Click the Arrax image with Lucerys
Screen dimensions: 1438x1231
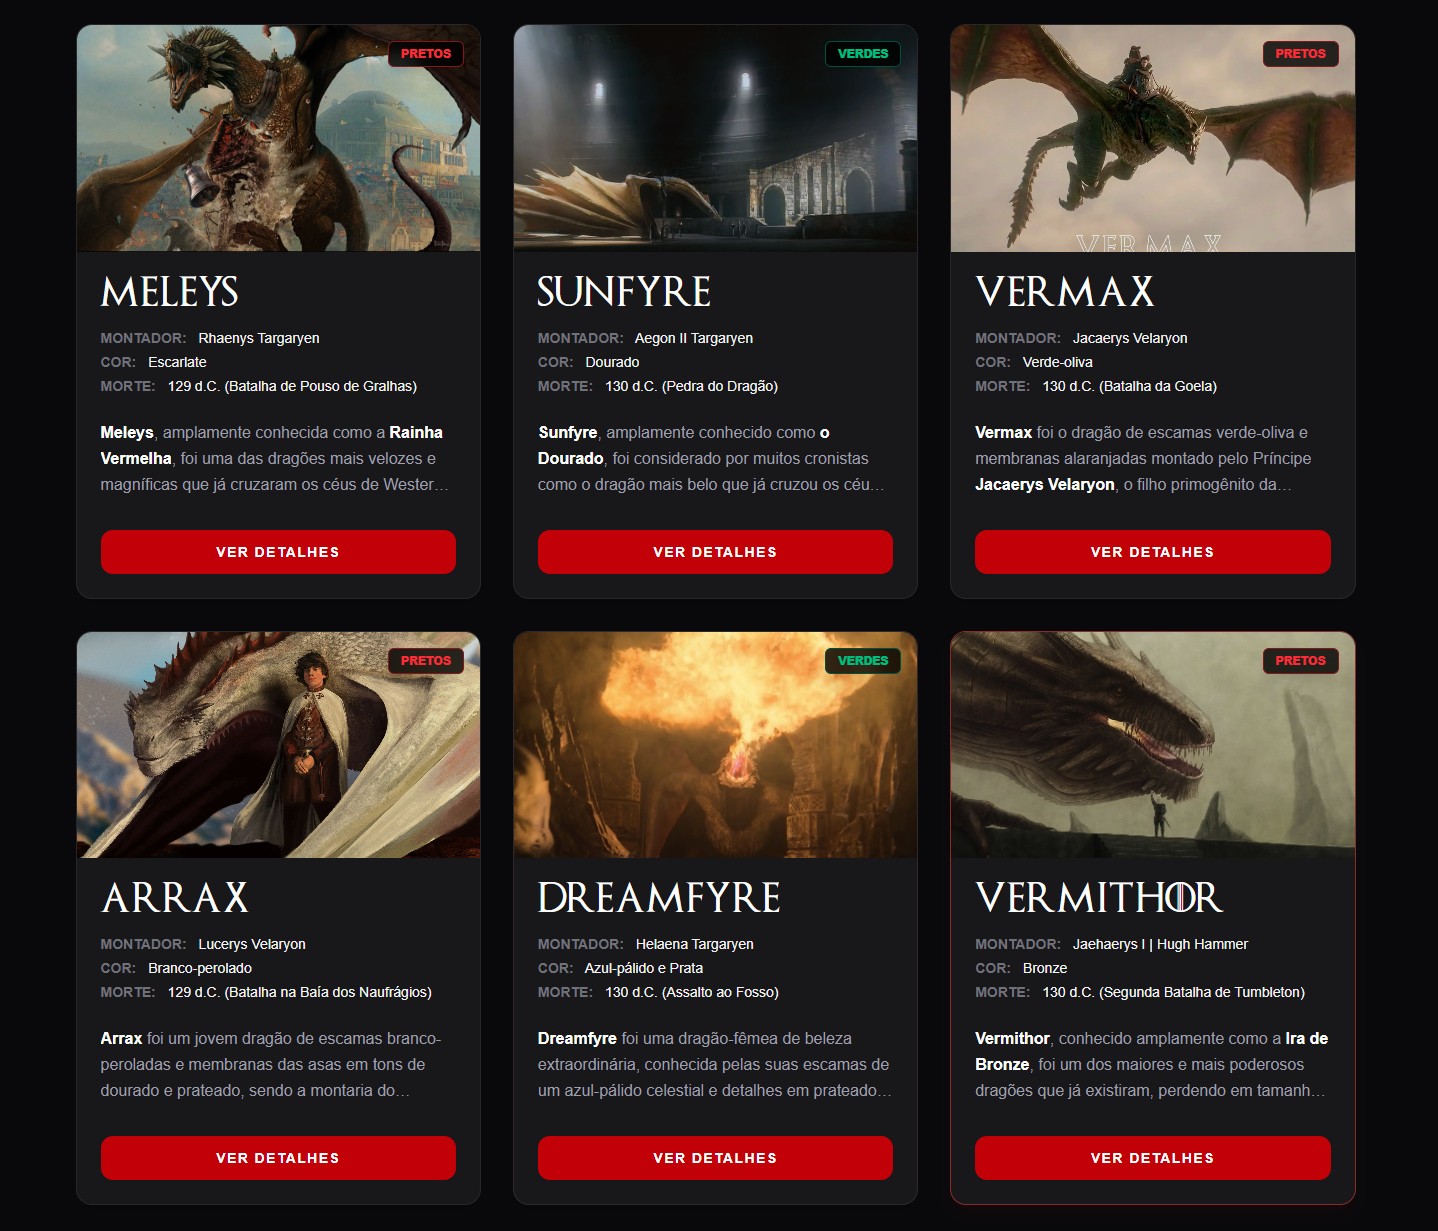[x=278, y=745]
